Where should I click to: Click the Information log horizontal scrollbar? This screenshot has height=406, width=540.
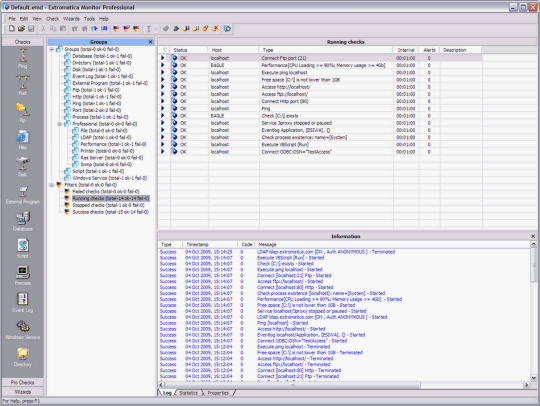[x=344, y=385]
